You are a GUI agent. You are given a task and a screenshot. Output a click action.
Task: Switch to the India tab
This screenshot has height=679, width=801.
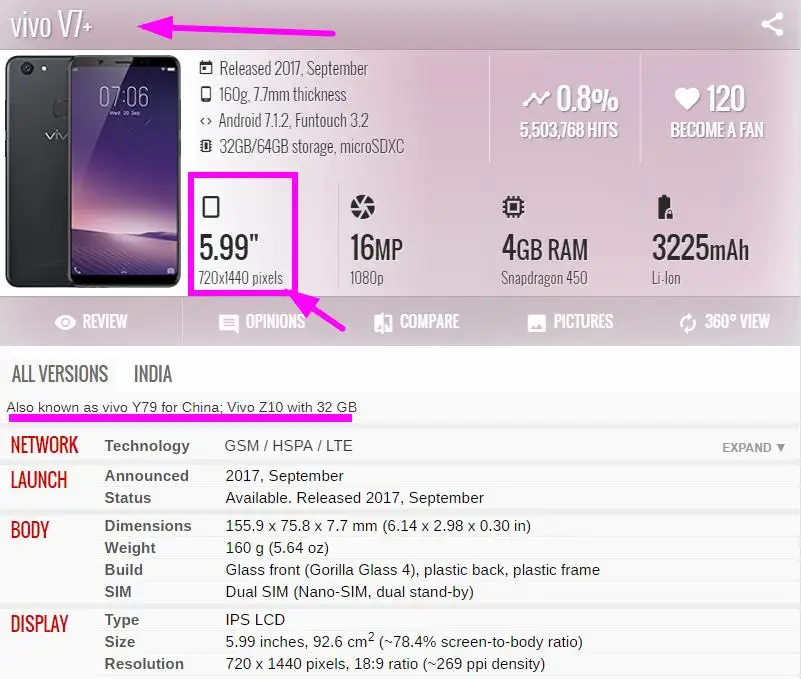click(153, 374)
